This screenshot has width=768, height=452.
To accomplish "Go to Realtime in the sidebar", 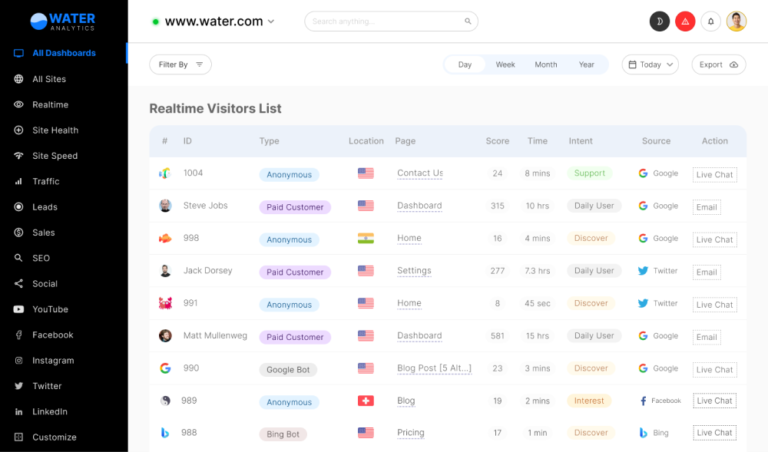I will point(50,104).
